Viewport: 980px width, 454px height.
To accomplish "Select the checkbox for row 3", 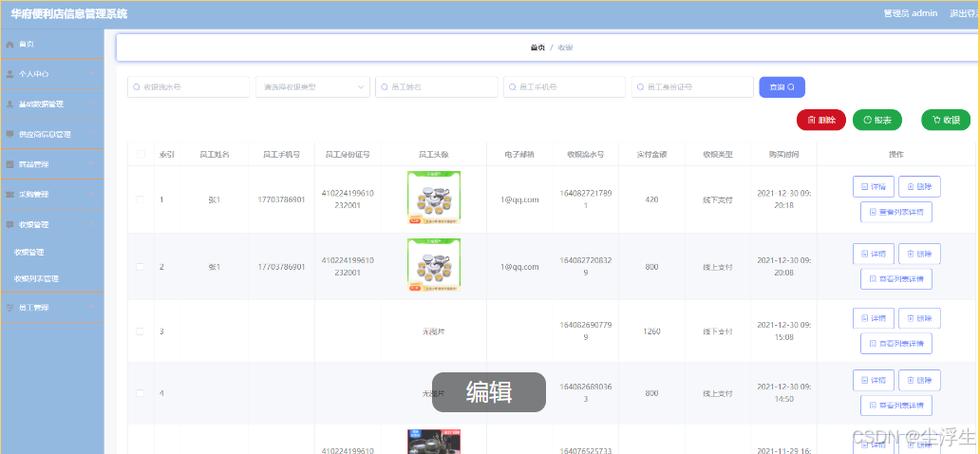I will click(140, 331).
